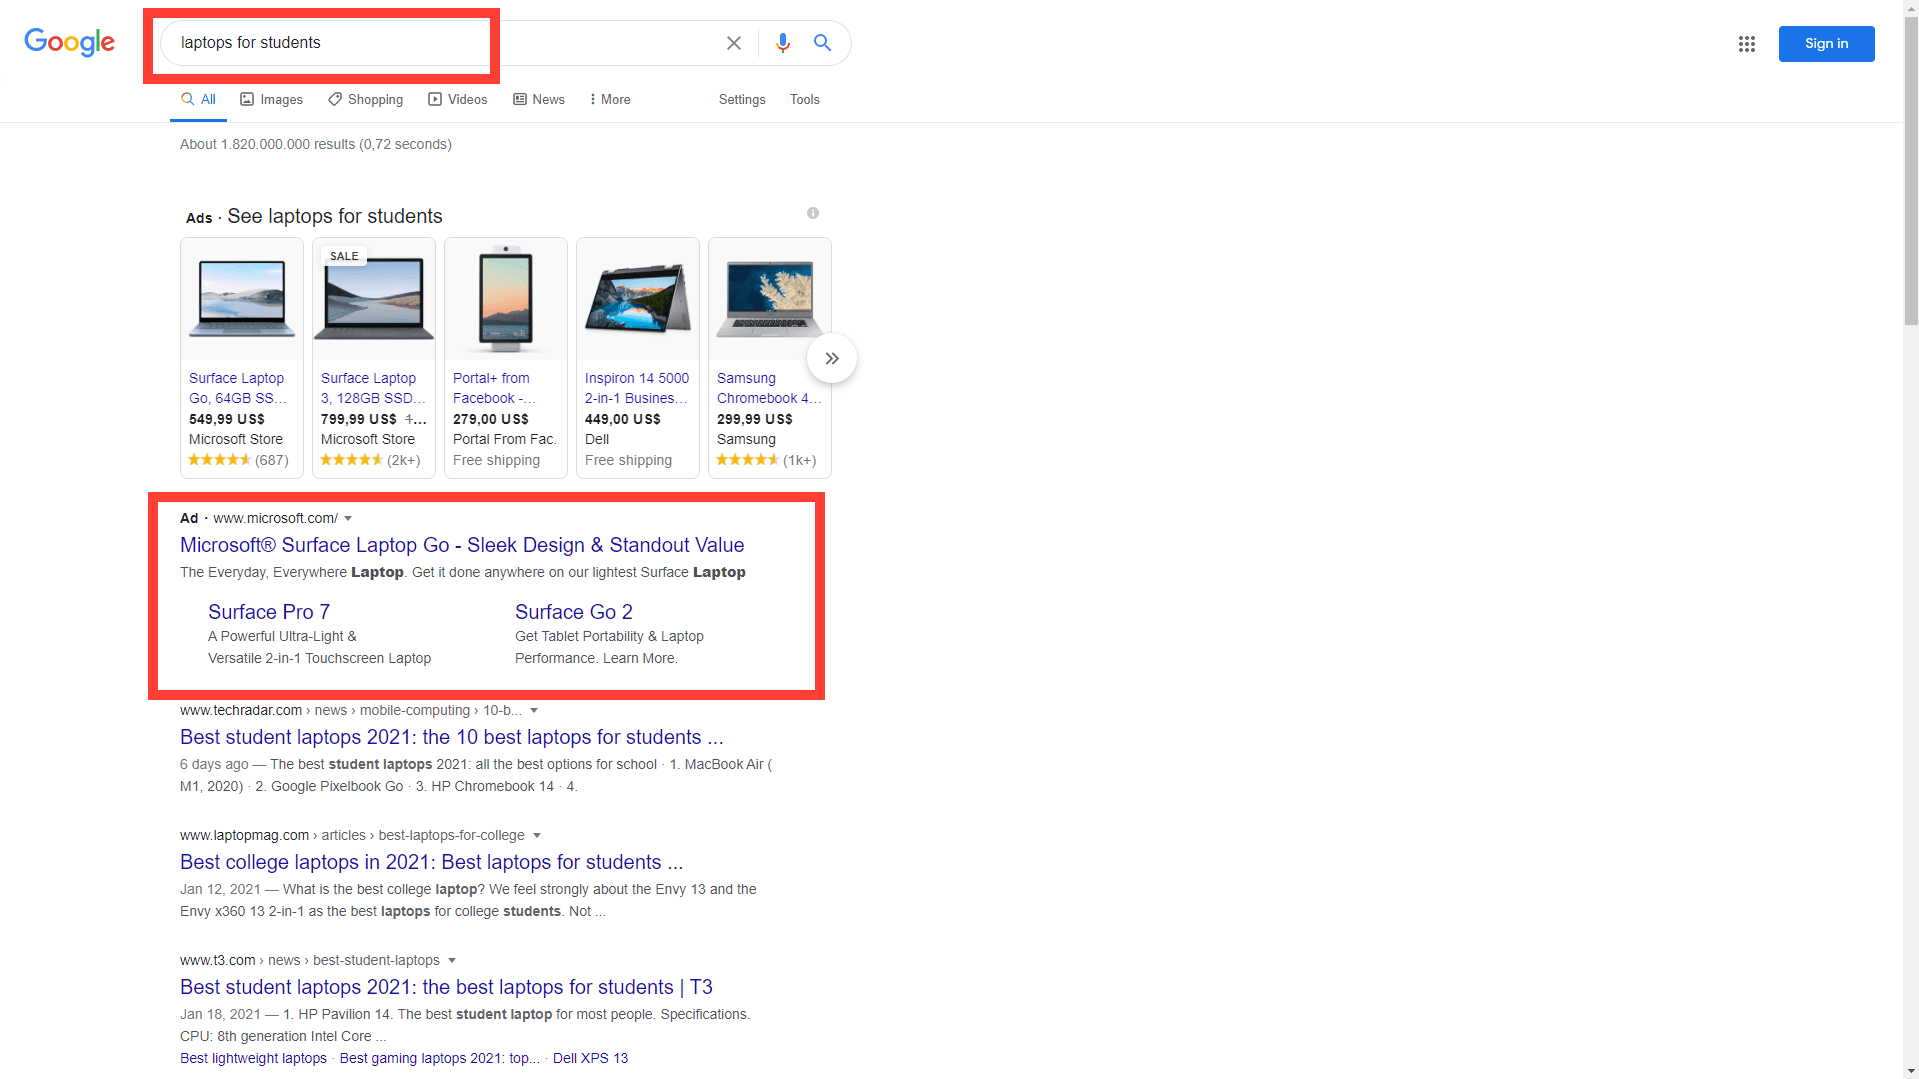The height and width of the screenshot is (1079, 1919).
Task: Switch to the News tab
Action: click(x=539, y=99)
